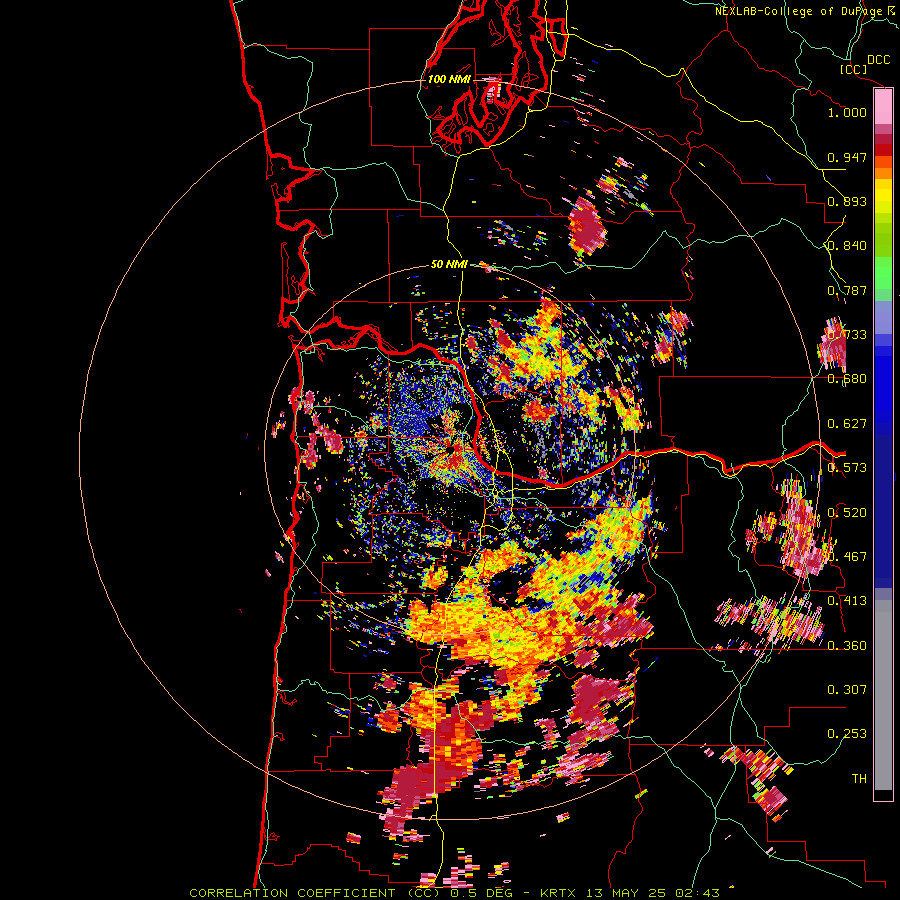This screenshot has width=900, height=900.
Task: Click the KRTX station identifier in the caption
Action: pos(559,893)
